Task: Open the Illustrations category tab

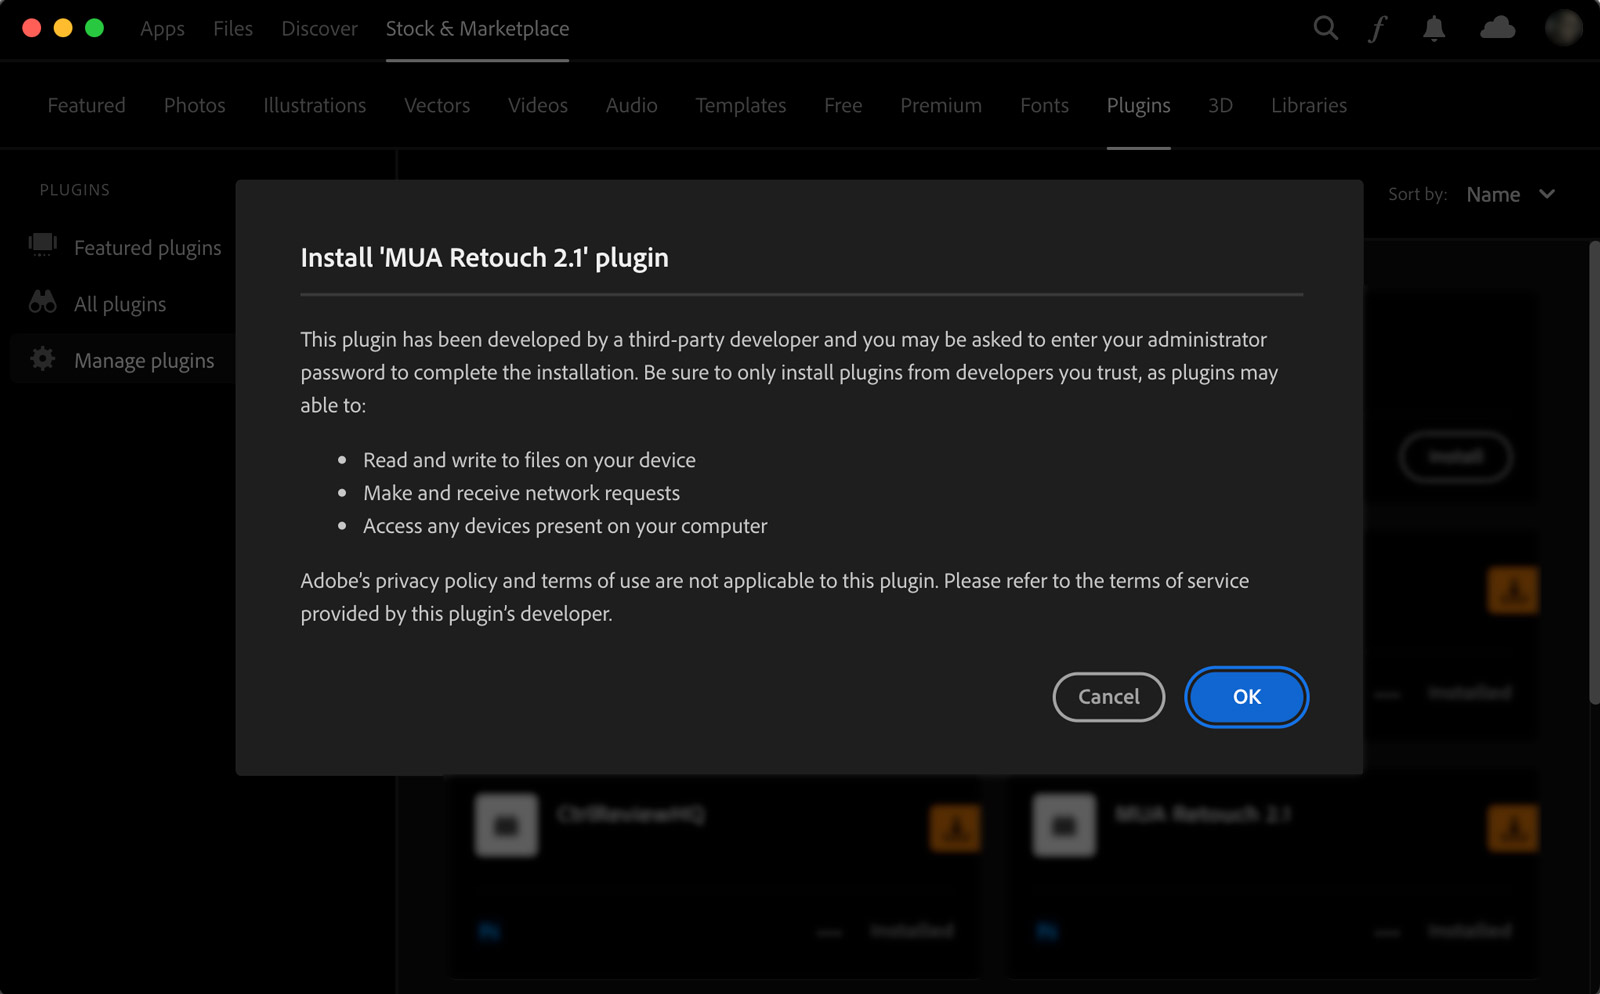Action: 314,105
